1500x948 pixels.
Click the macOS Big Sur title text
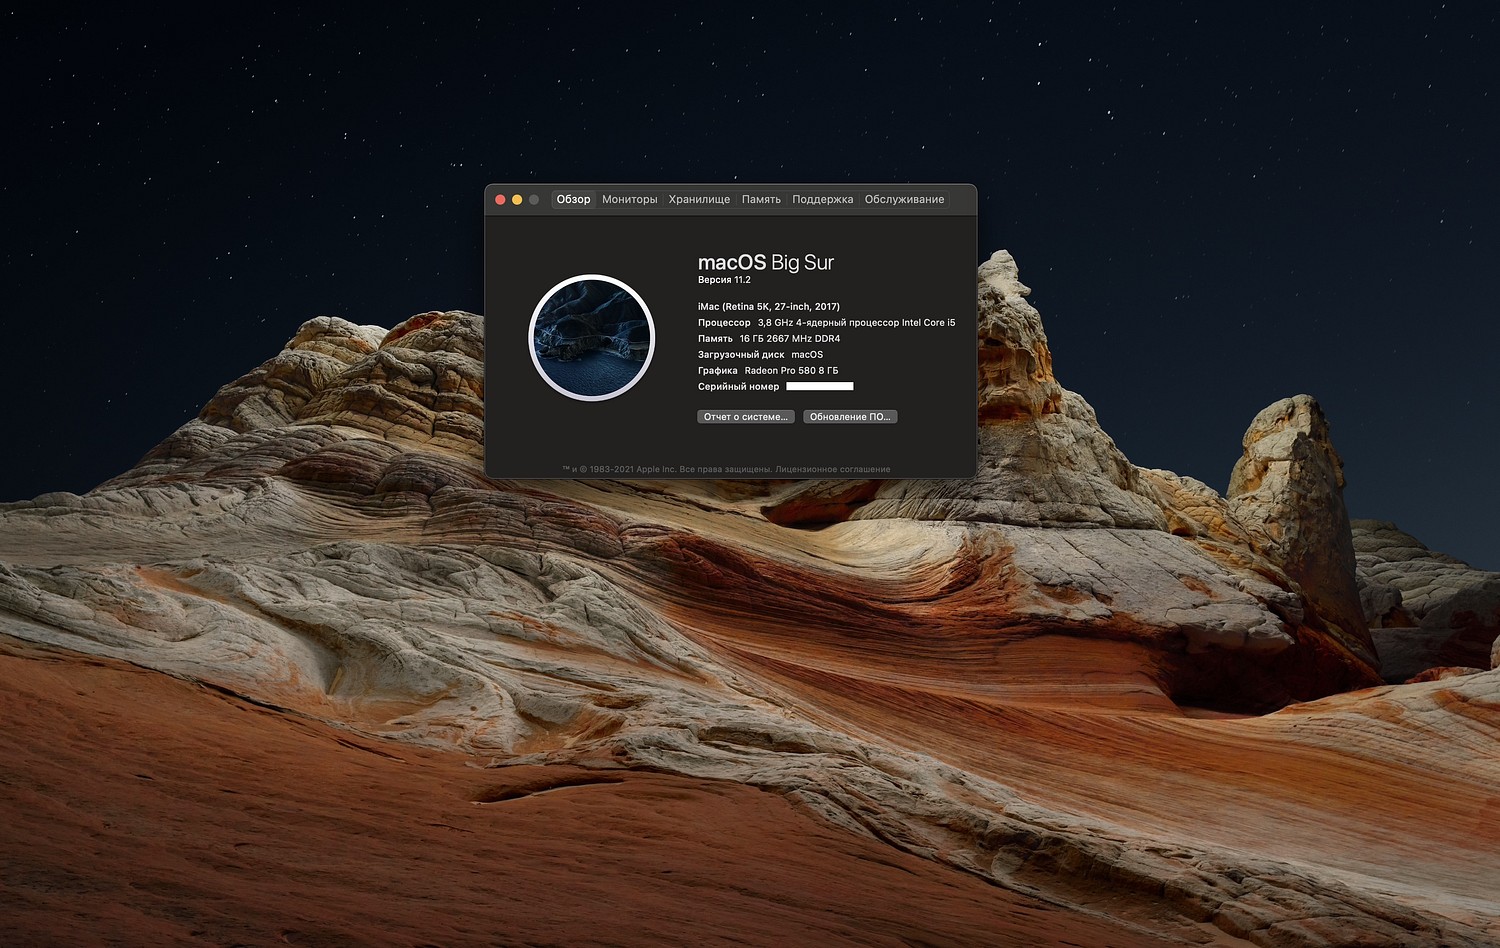click(766, 262)
